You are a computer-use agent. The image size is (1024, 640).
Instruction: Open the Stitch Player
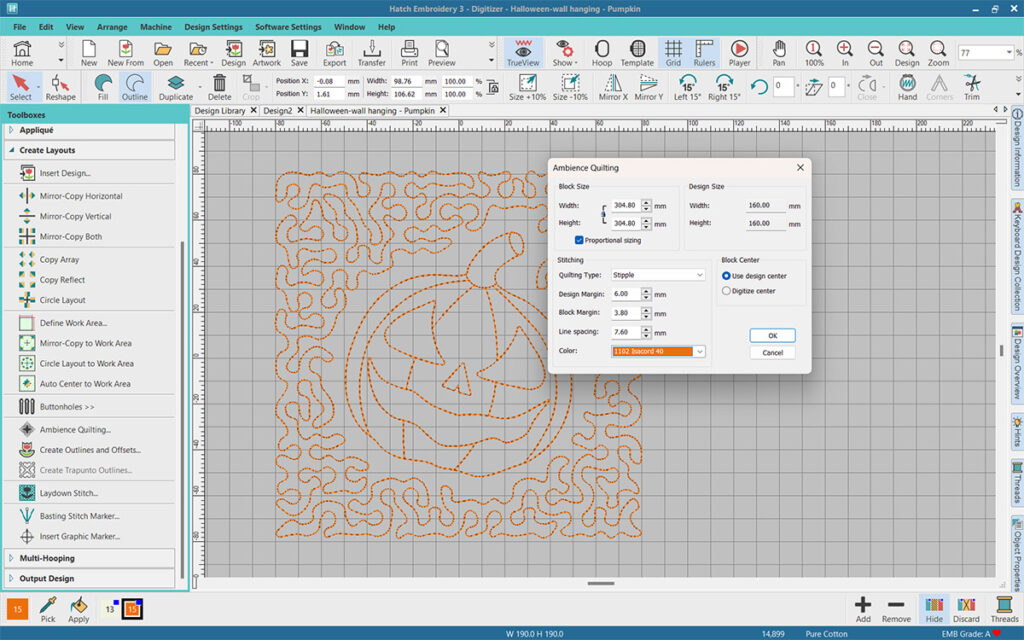[739, 52]
